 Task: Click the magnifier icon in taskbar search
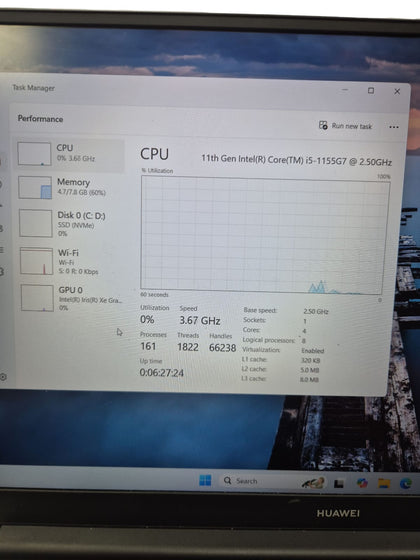pos(228,481)
